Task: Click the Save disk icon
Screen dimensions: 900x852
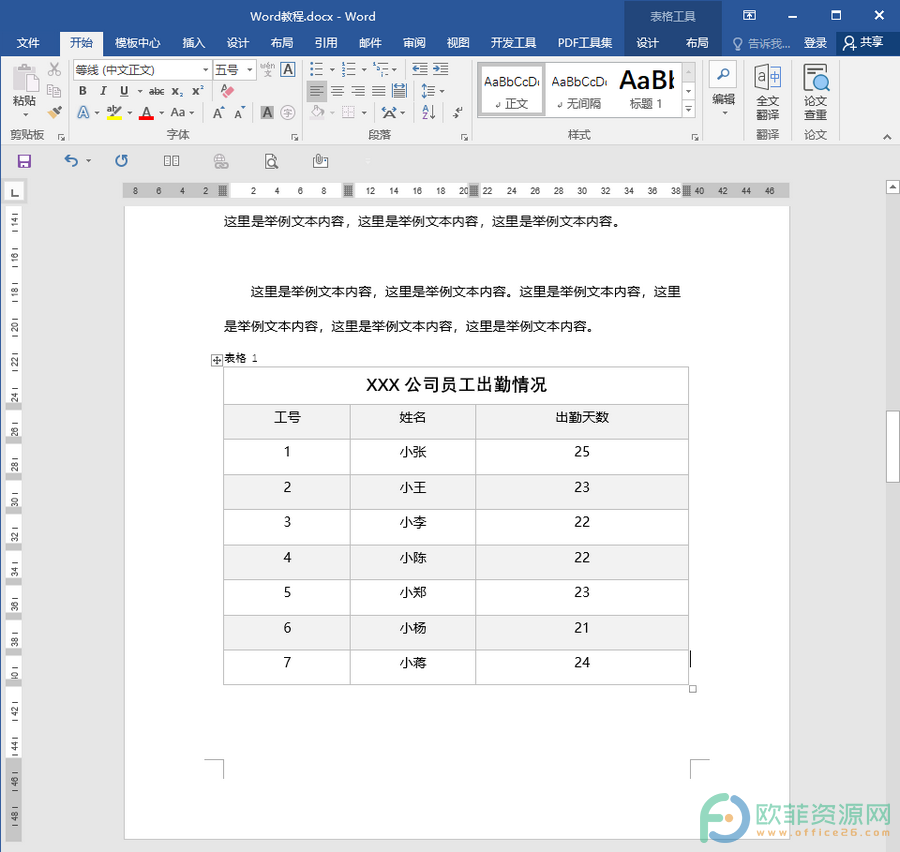Action: (x=24, y=161)
